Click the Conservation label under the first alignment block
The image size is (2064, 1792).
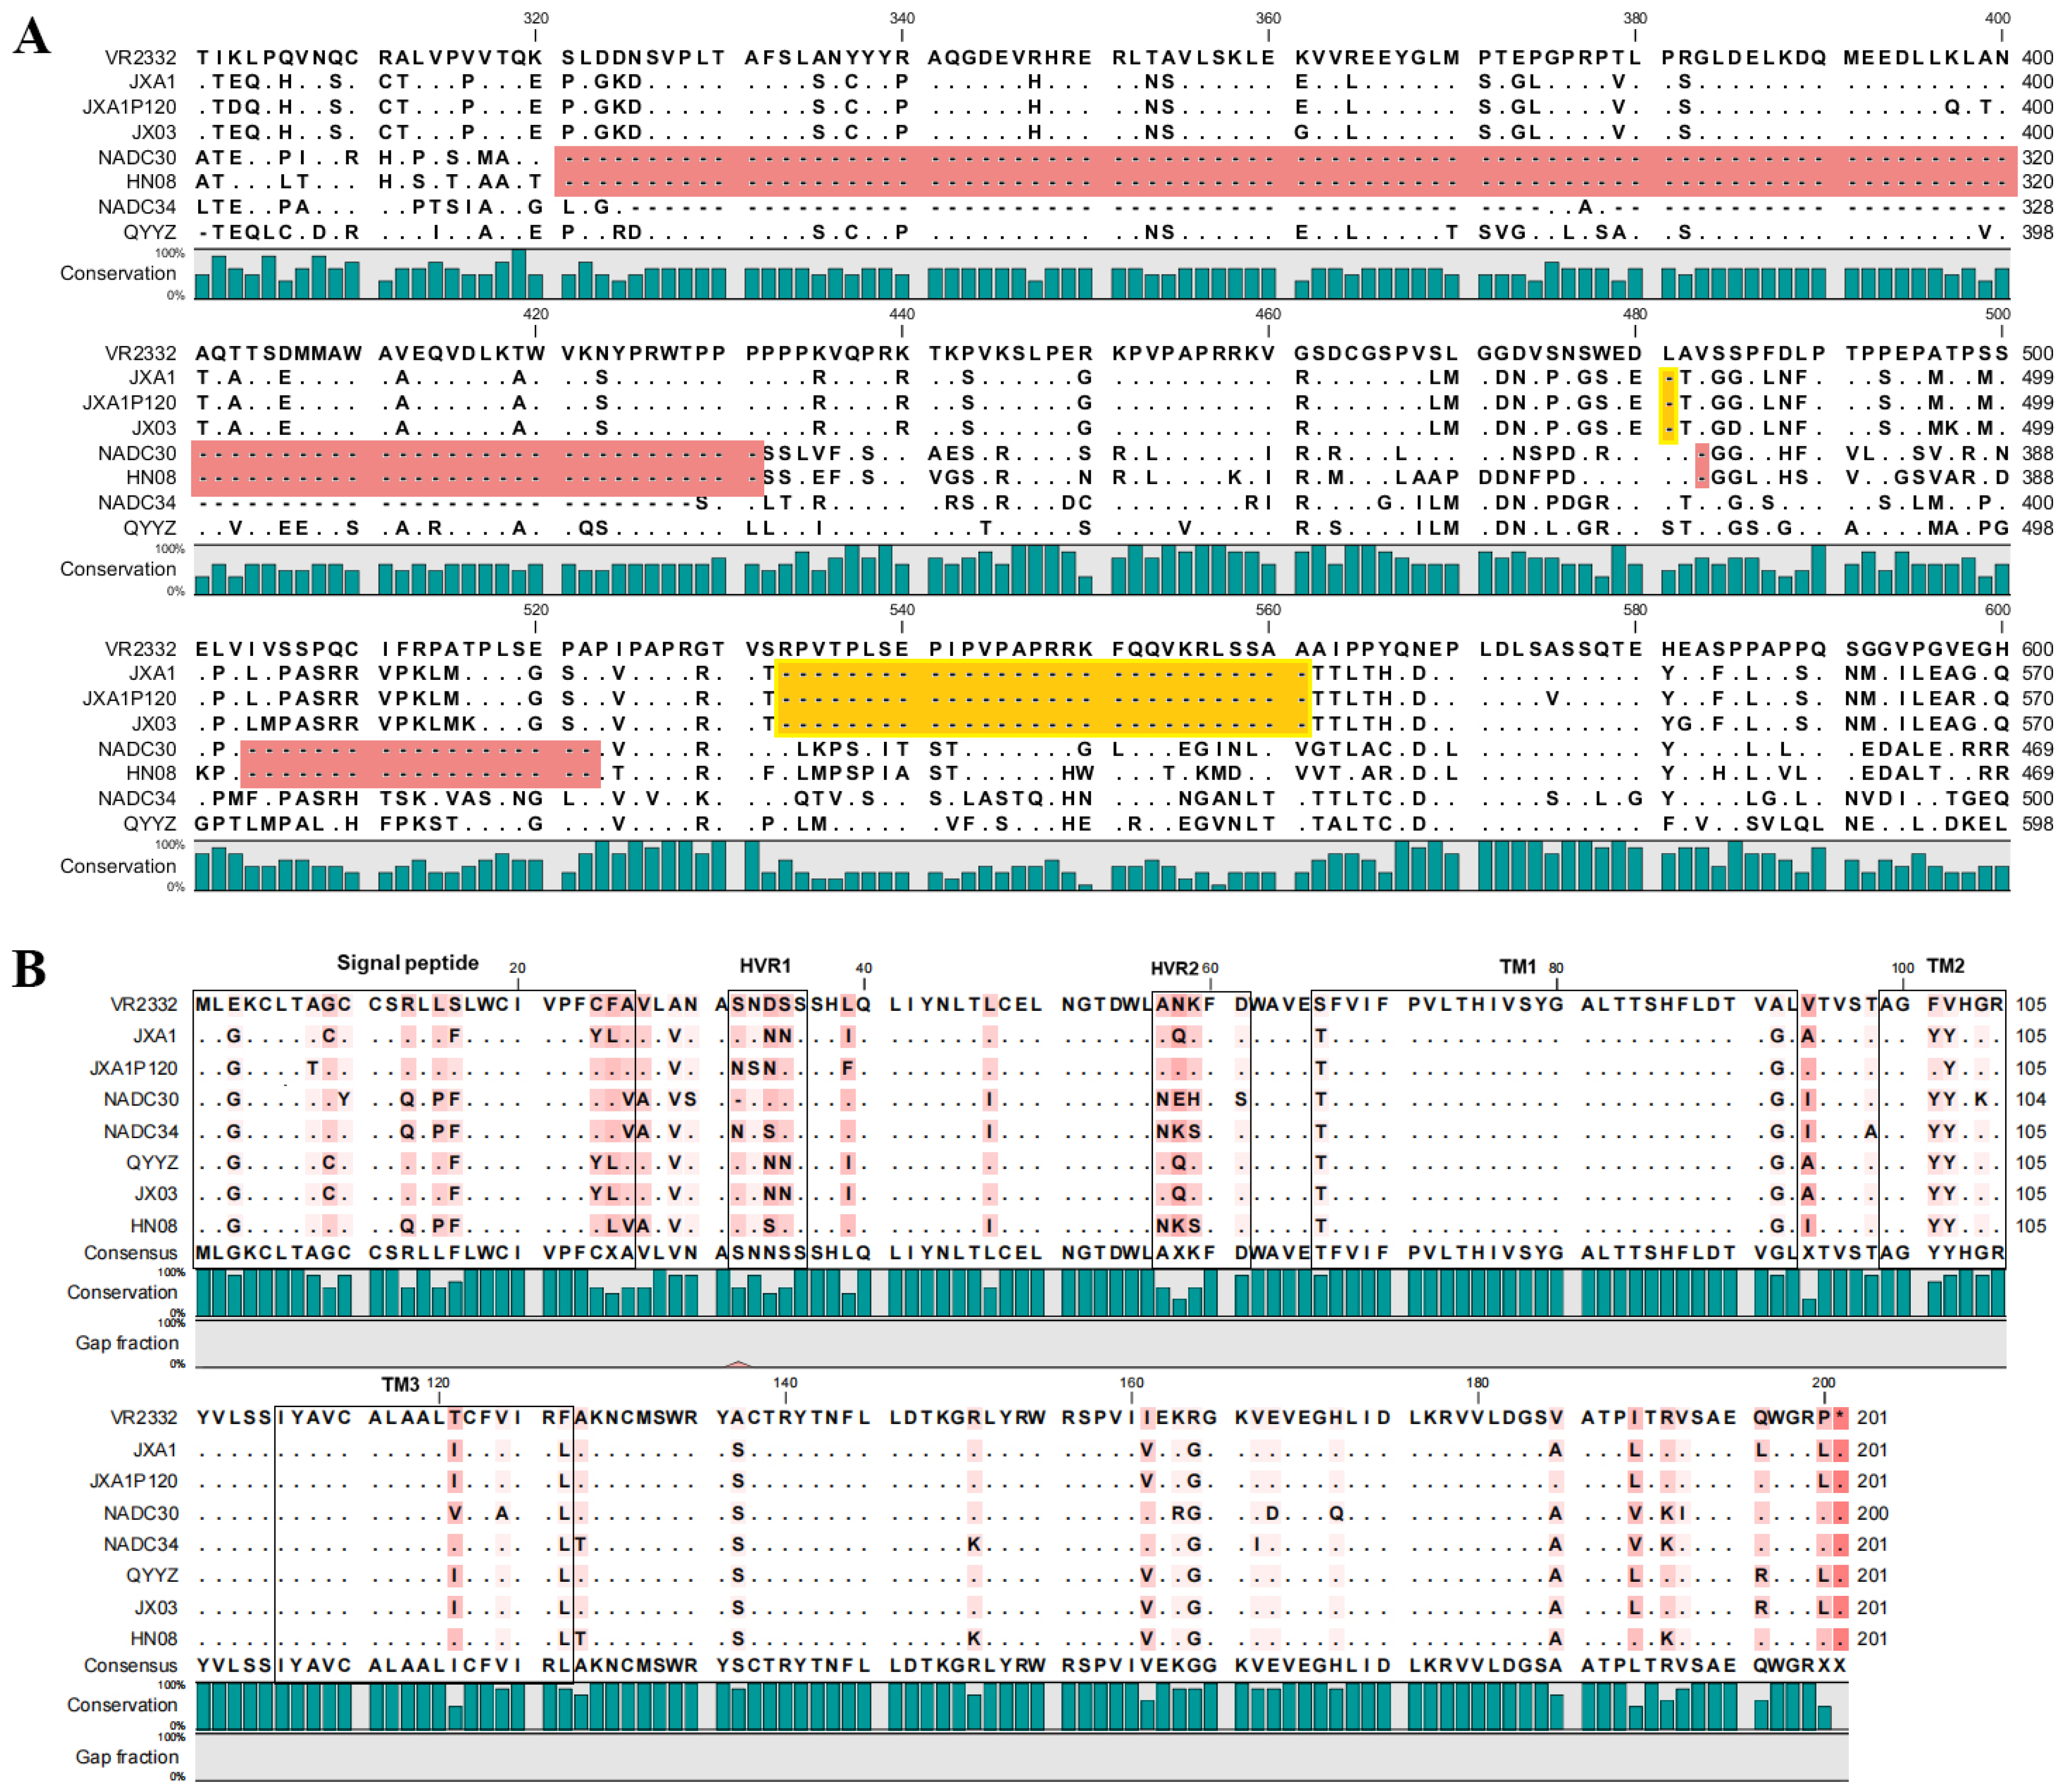point(117,273)
